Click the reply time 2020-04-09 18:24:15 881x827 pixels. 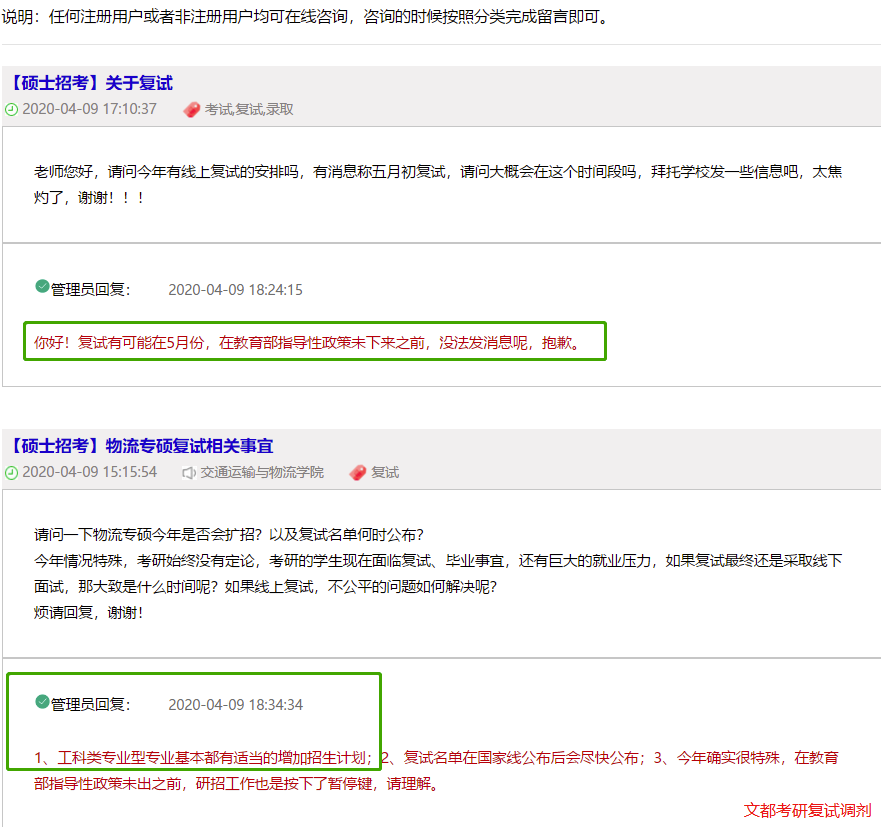click(235, 290)
